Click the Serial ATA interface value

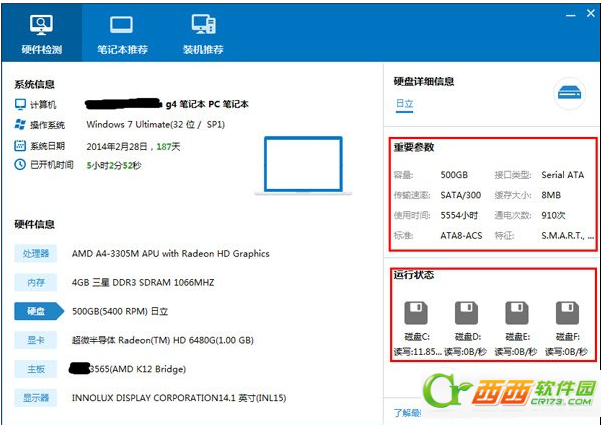click(x=563, y=175)
